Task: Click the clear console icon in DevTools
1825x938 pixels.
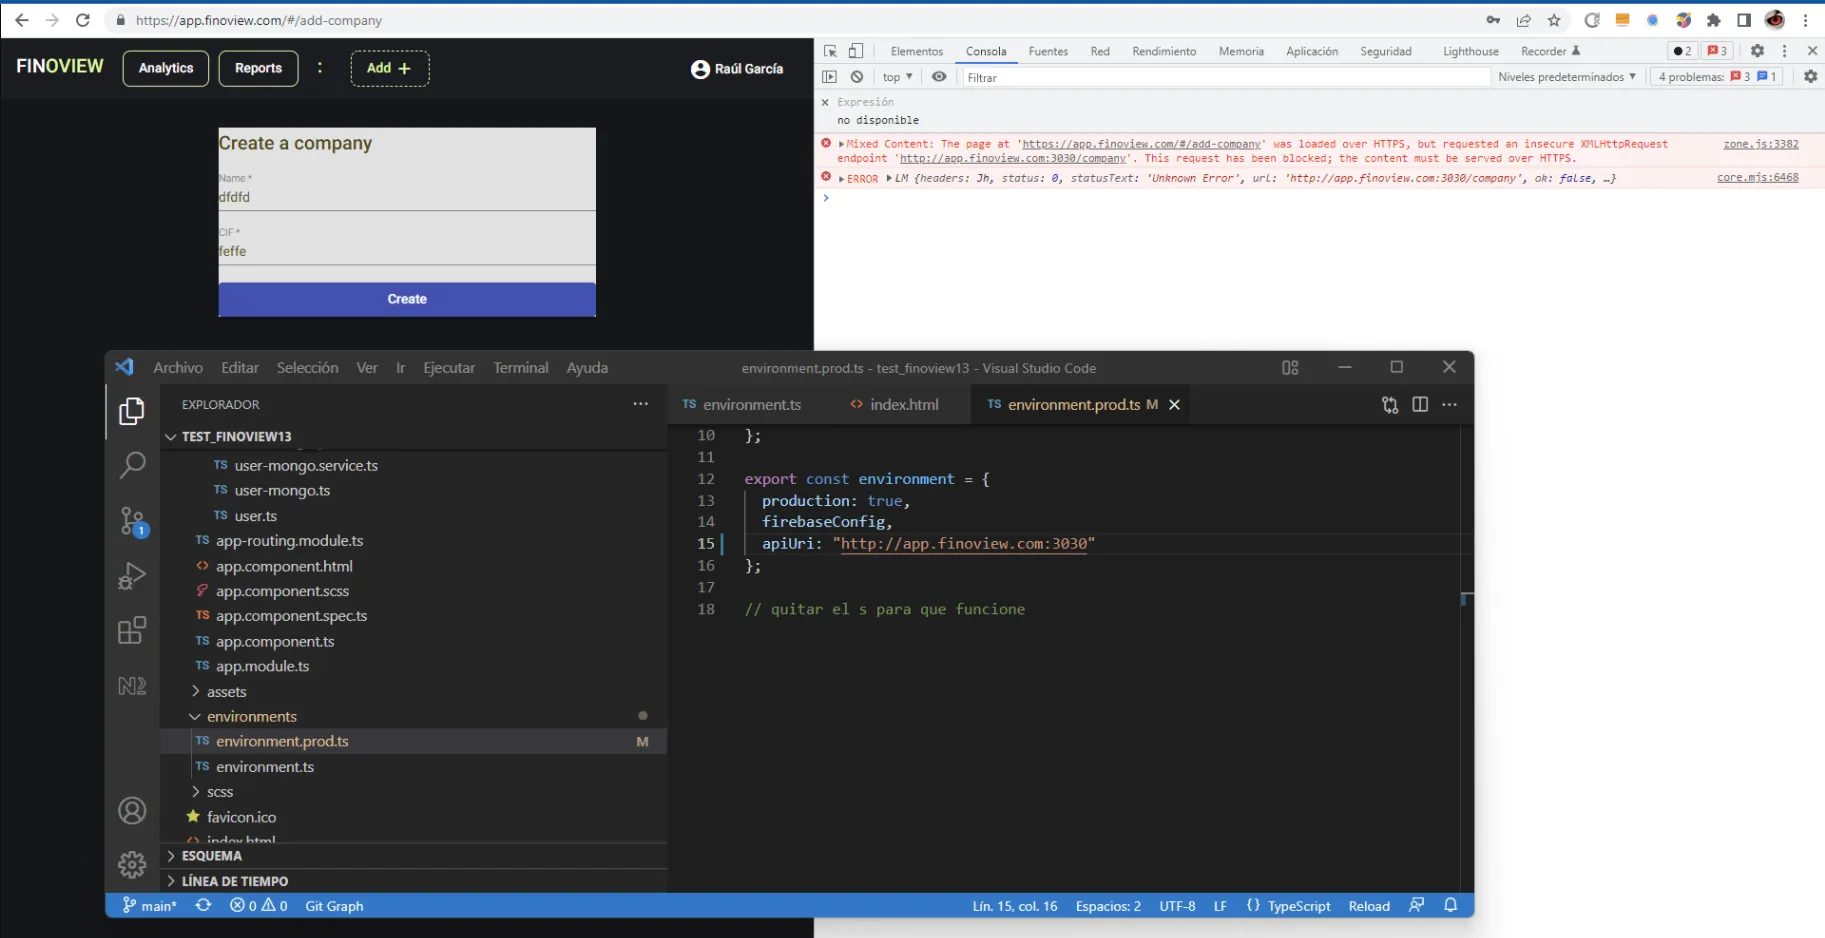Action: tap(857, 77)
